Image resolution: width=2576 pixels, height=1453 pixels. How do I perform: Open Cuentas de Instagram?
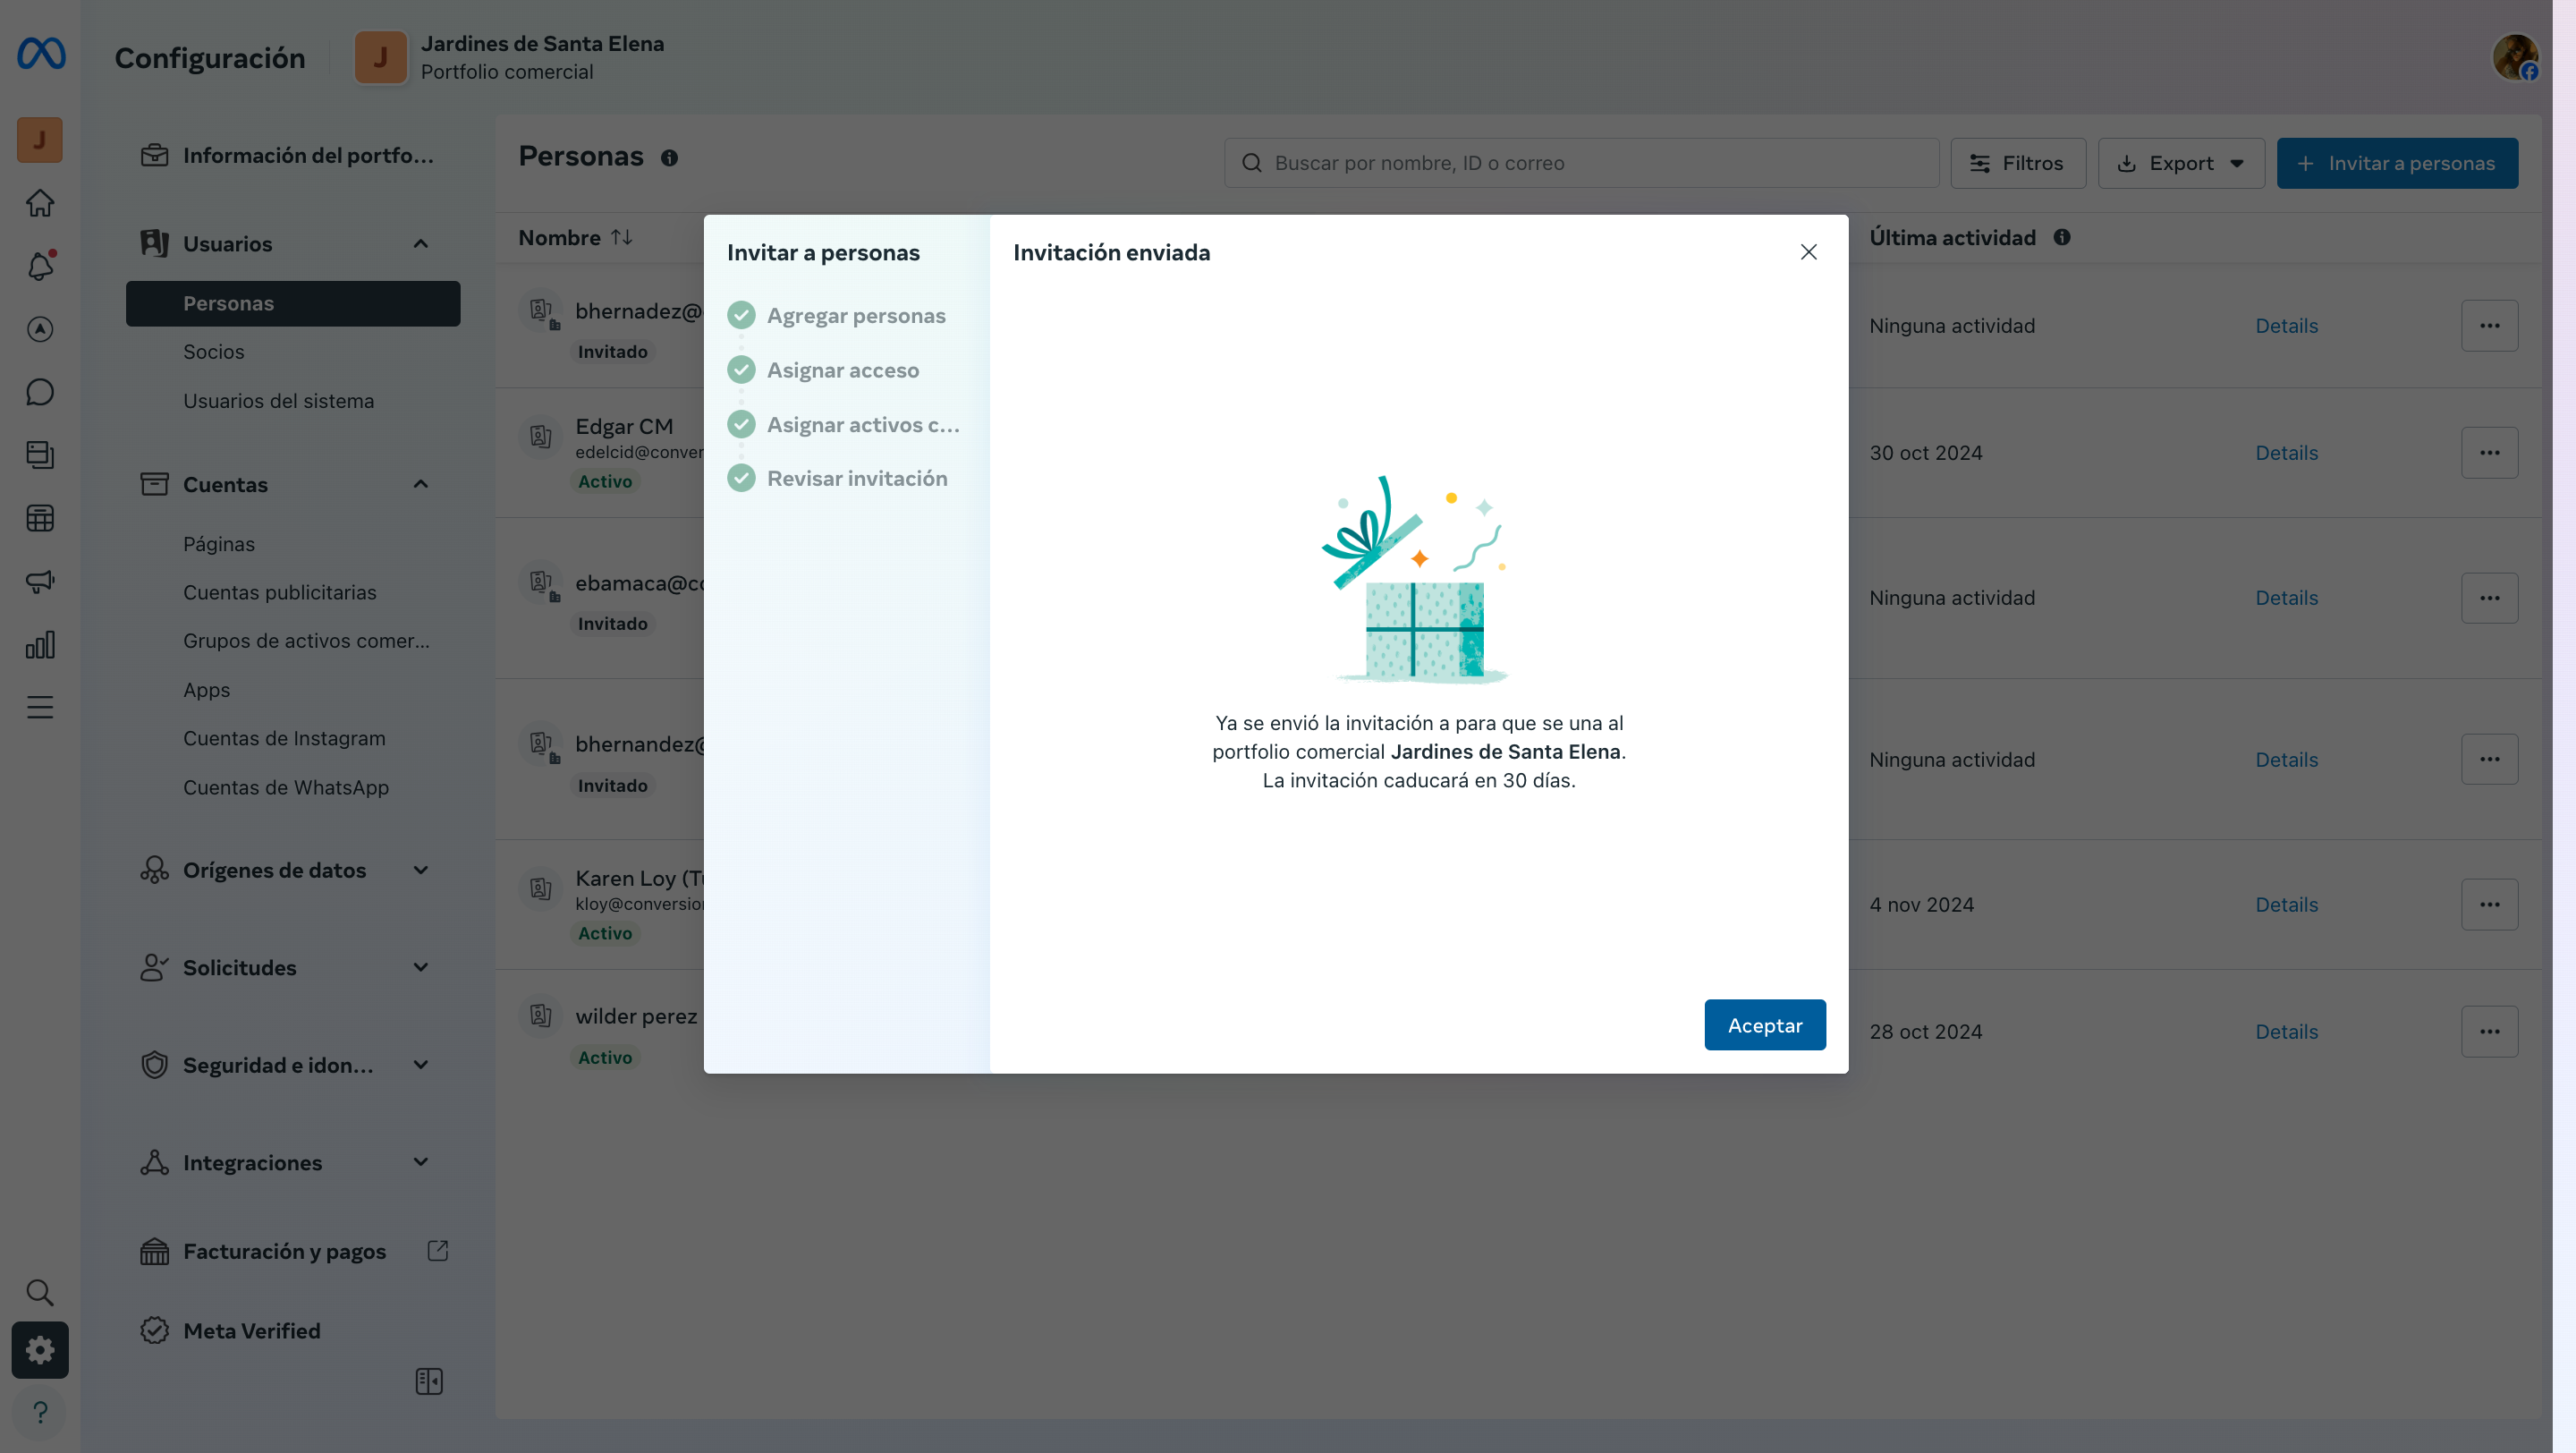pyautogui.click(x=284, y=738)
